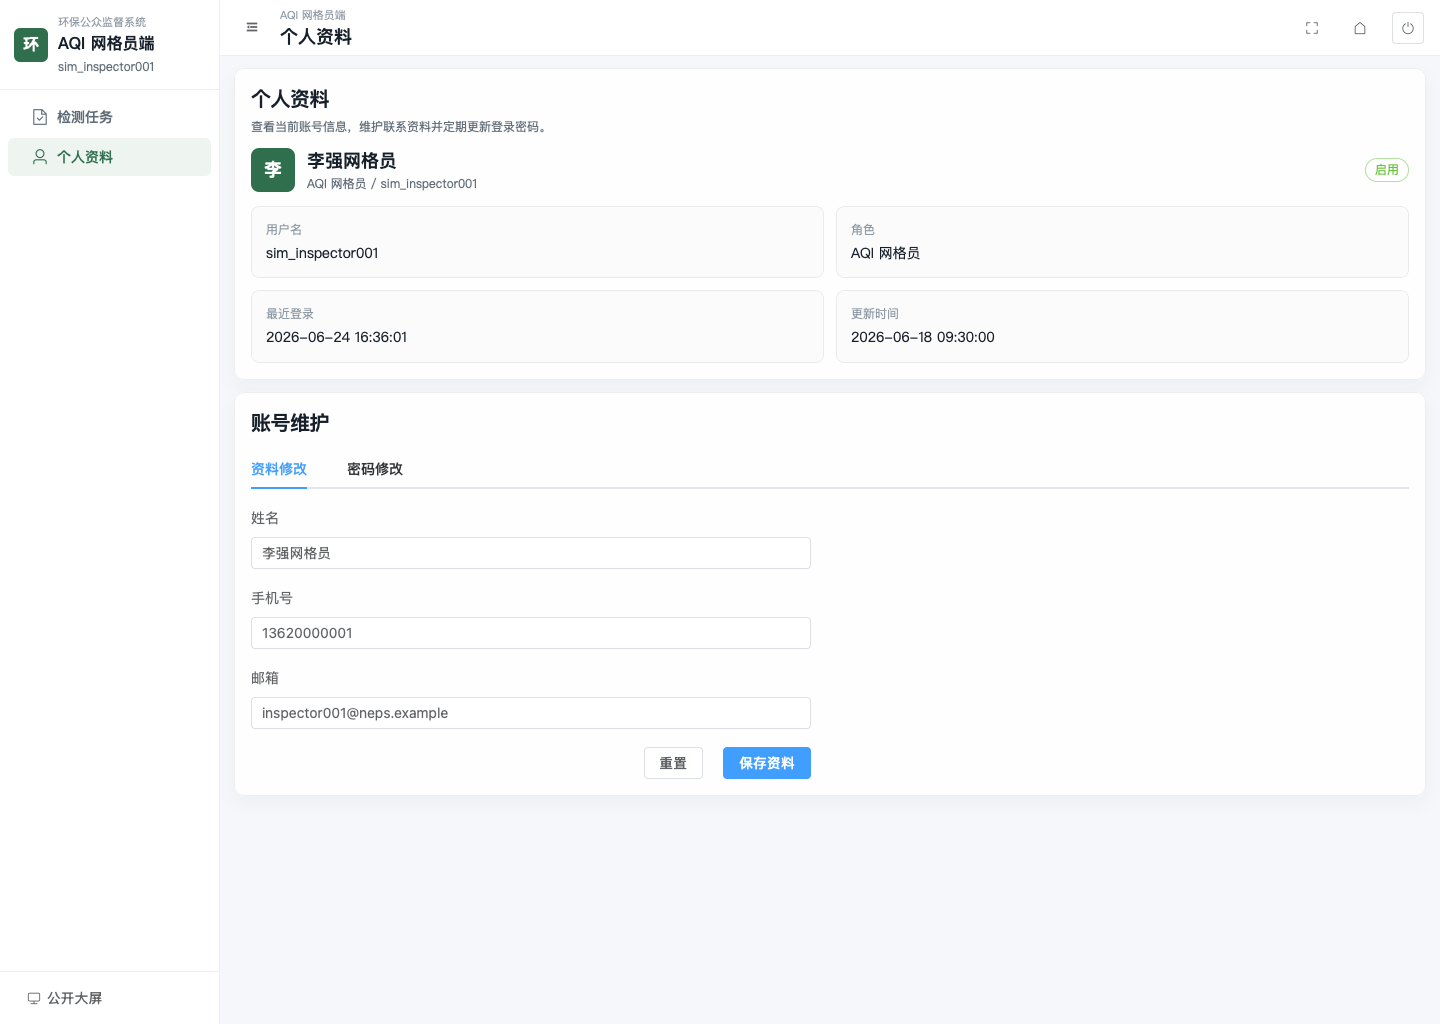Click the 李 avatar badge

[273, 170]
